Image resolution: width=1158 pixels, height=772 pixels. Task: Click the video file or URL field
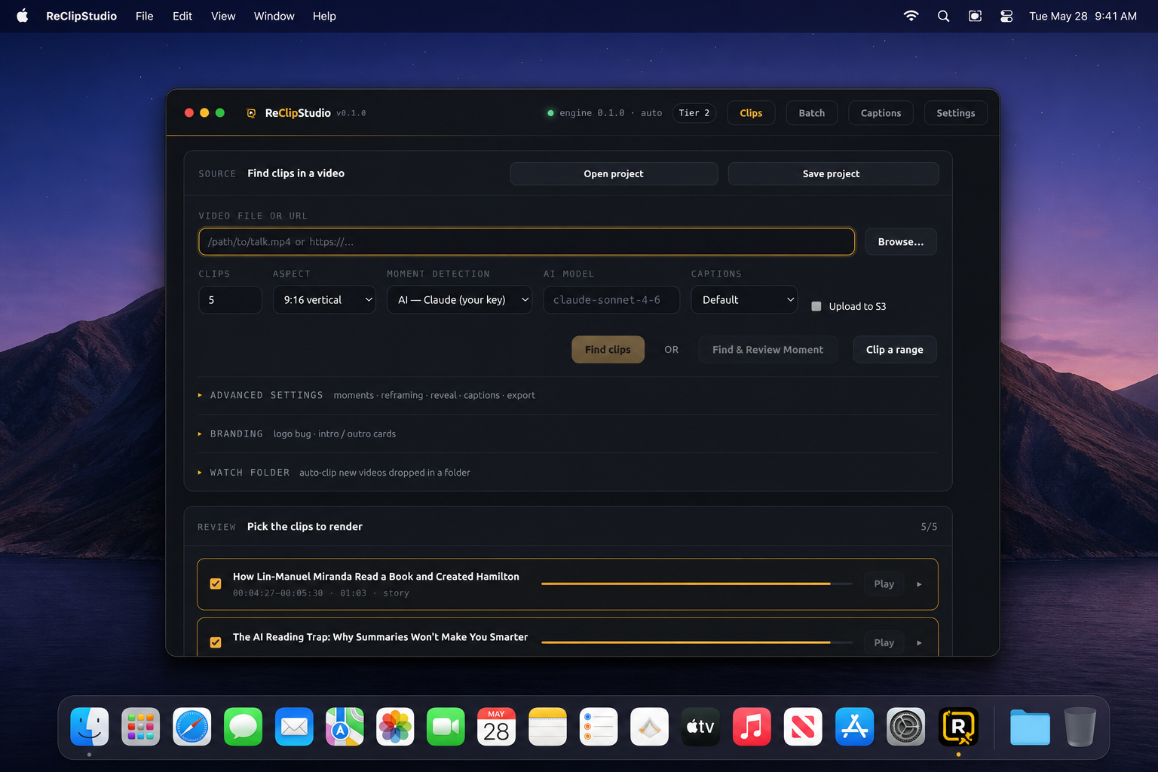(x=527, y=242)
